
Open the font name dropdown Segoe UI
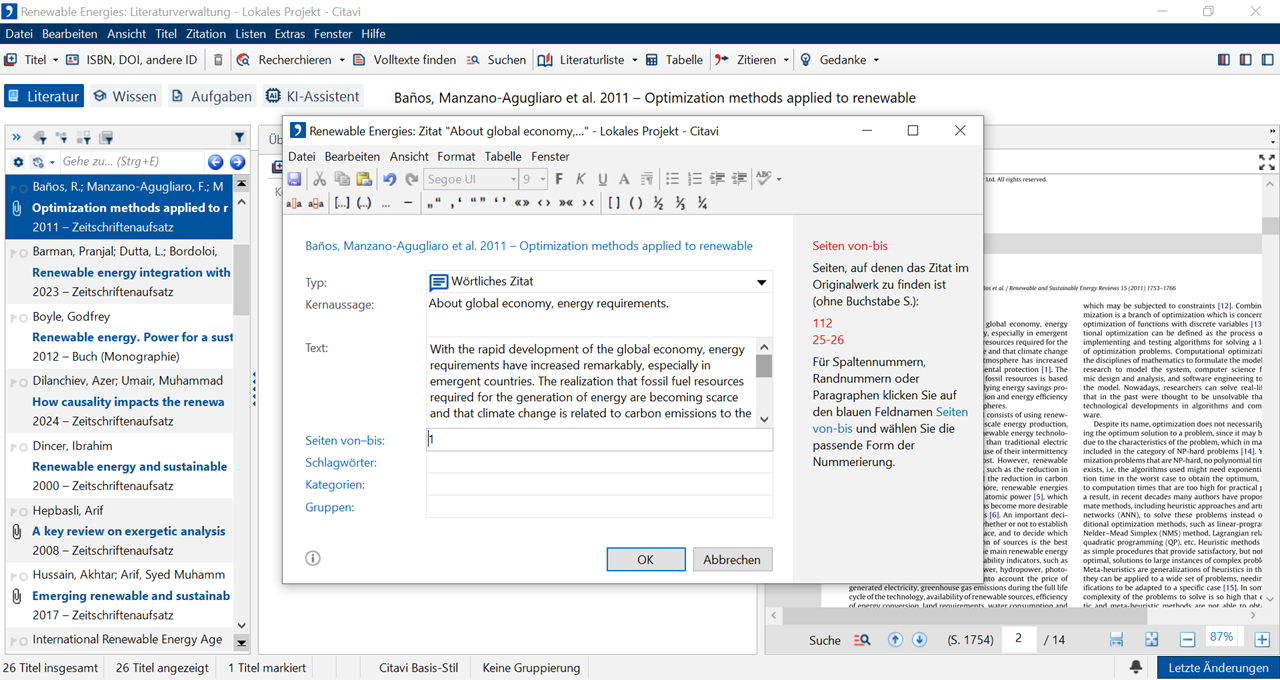click(513, 179)
